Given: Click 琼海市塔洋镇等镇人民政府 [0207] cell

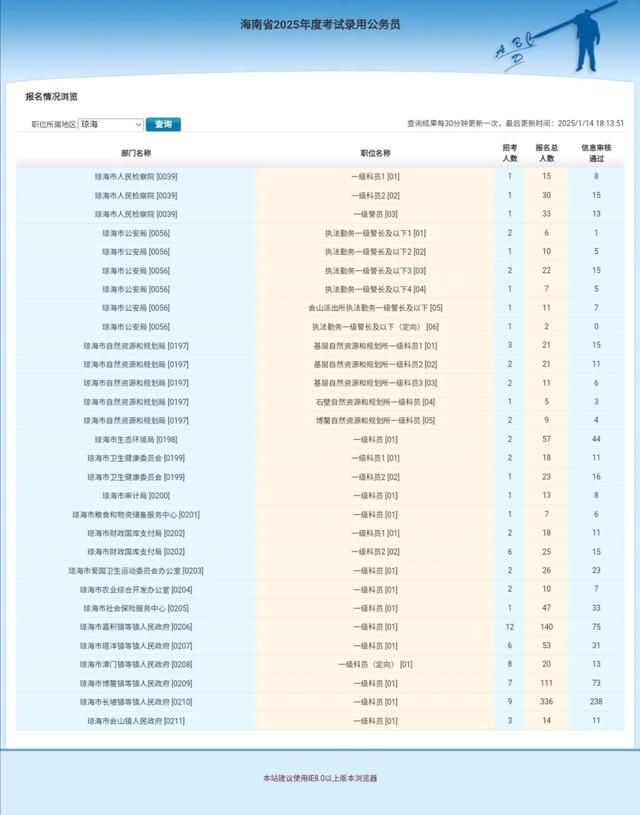Looking at the screenshot, I should point(136,646).
